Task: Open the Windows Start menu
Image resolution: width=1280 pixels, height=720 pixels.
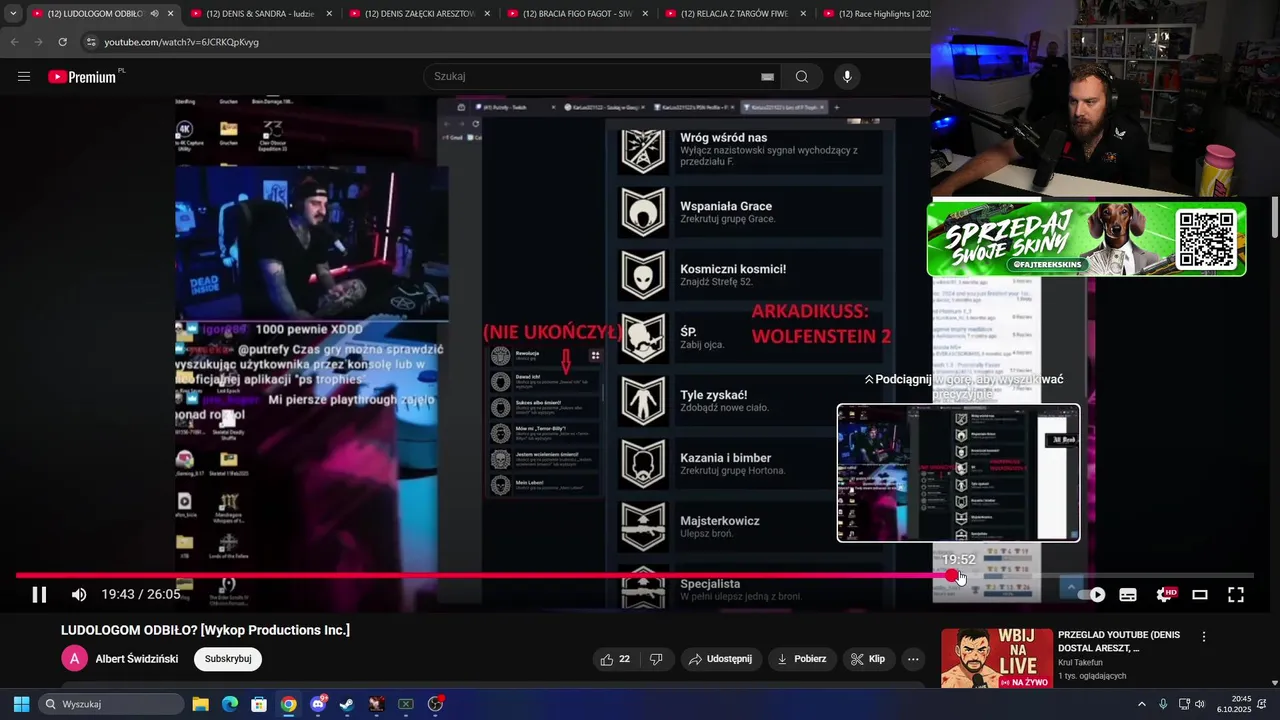Action: [x=21, y=704]
